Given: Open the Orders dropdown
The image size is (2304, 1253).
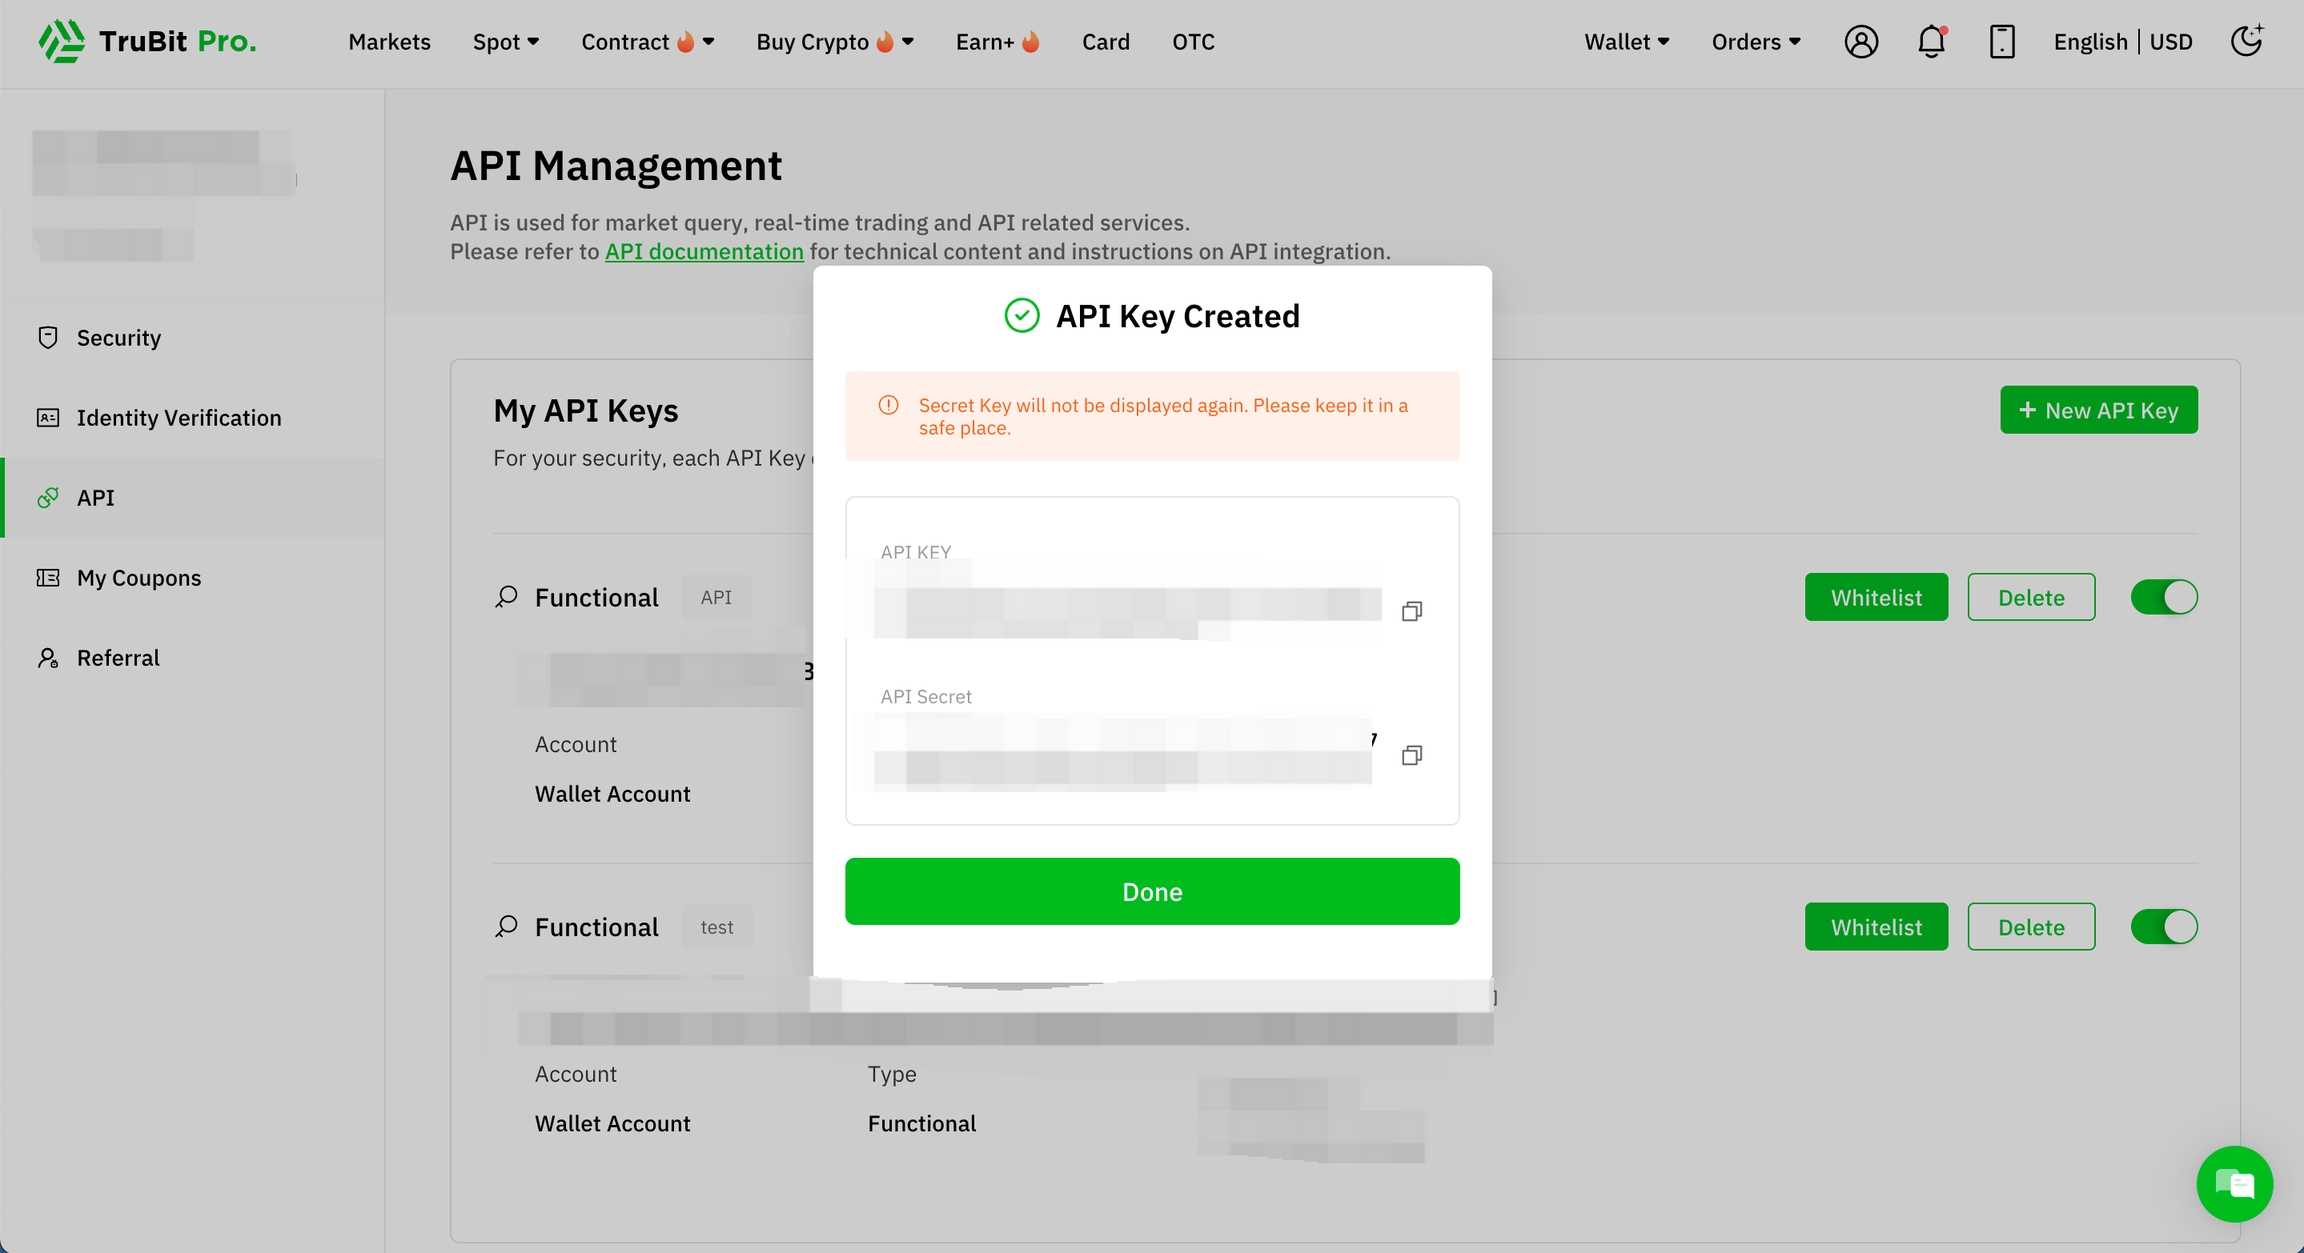Looking at the screenshot, I should [x=1756, y=42].
